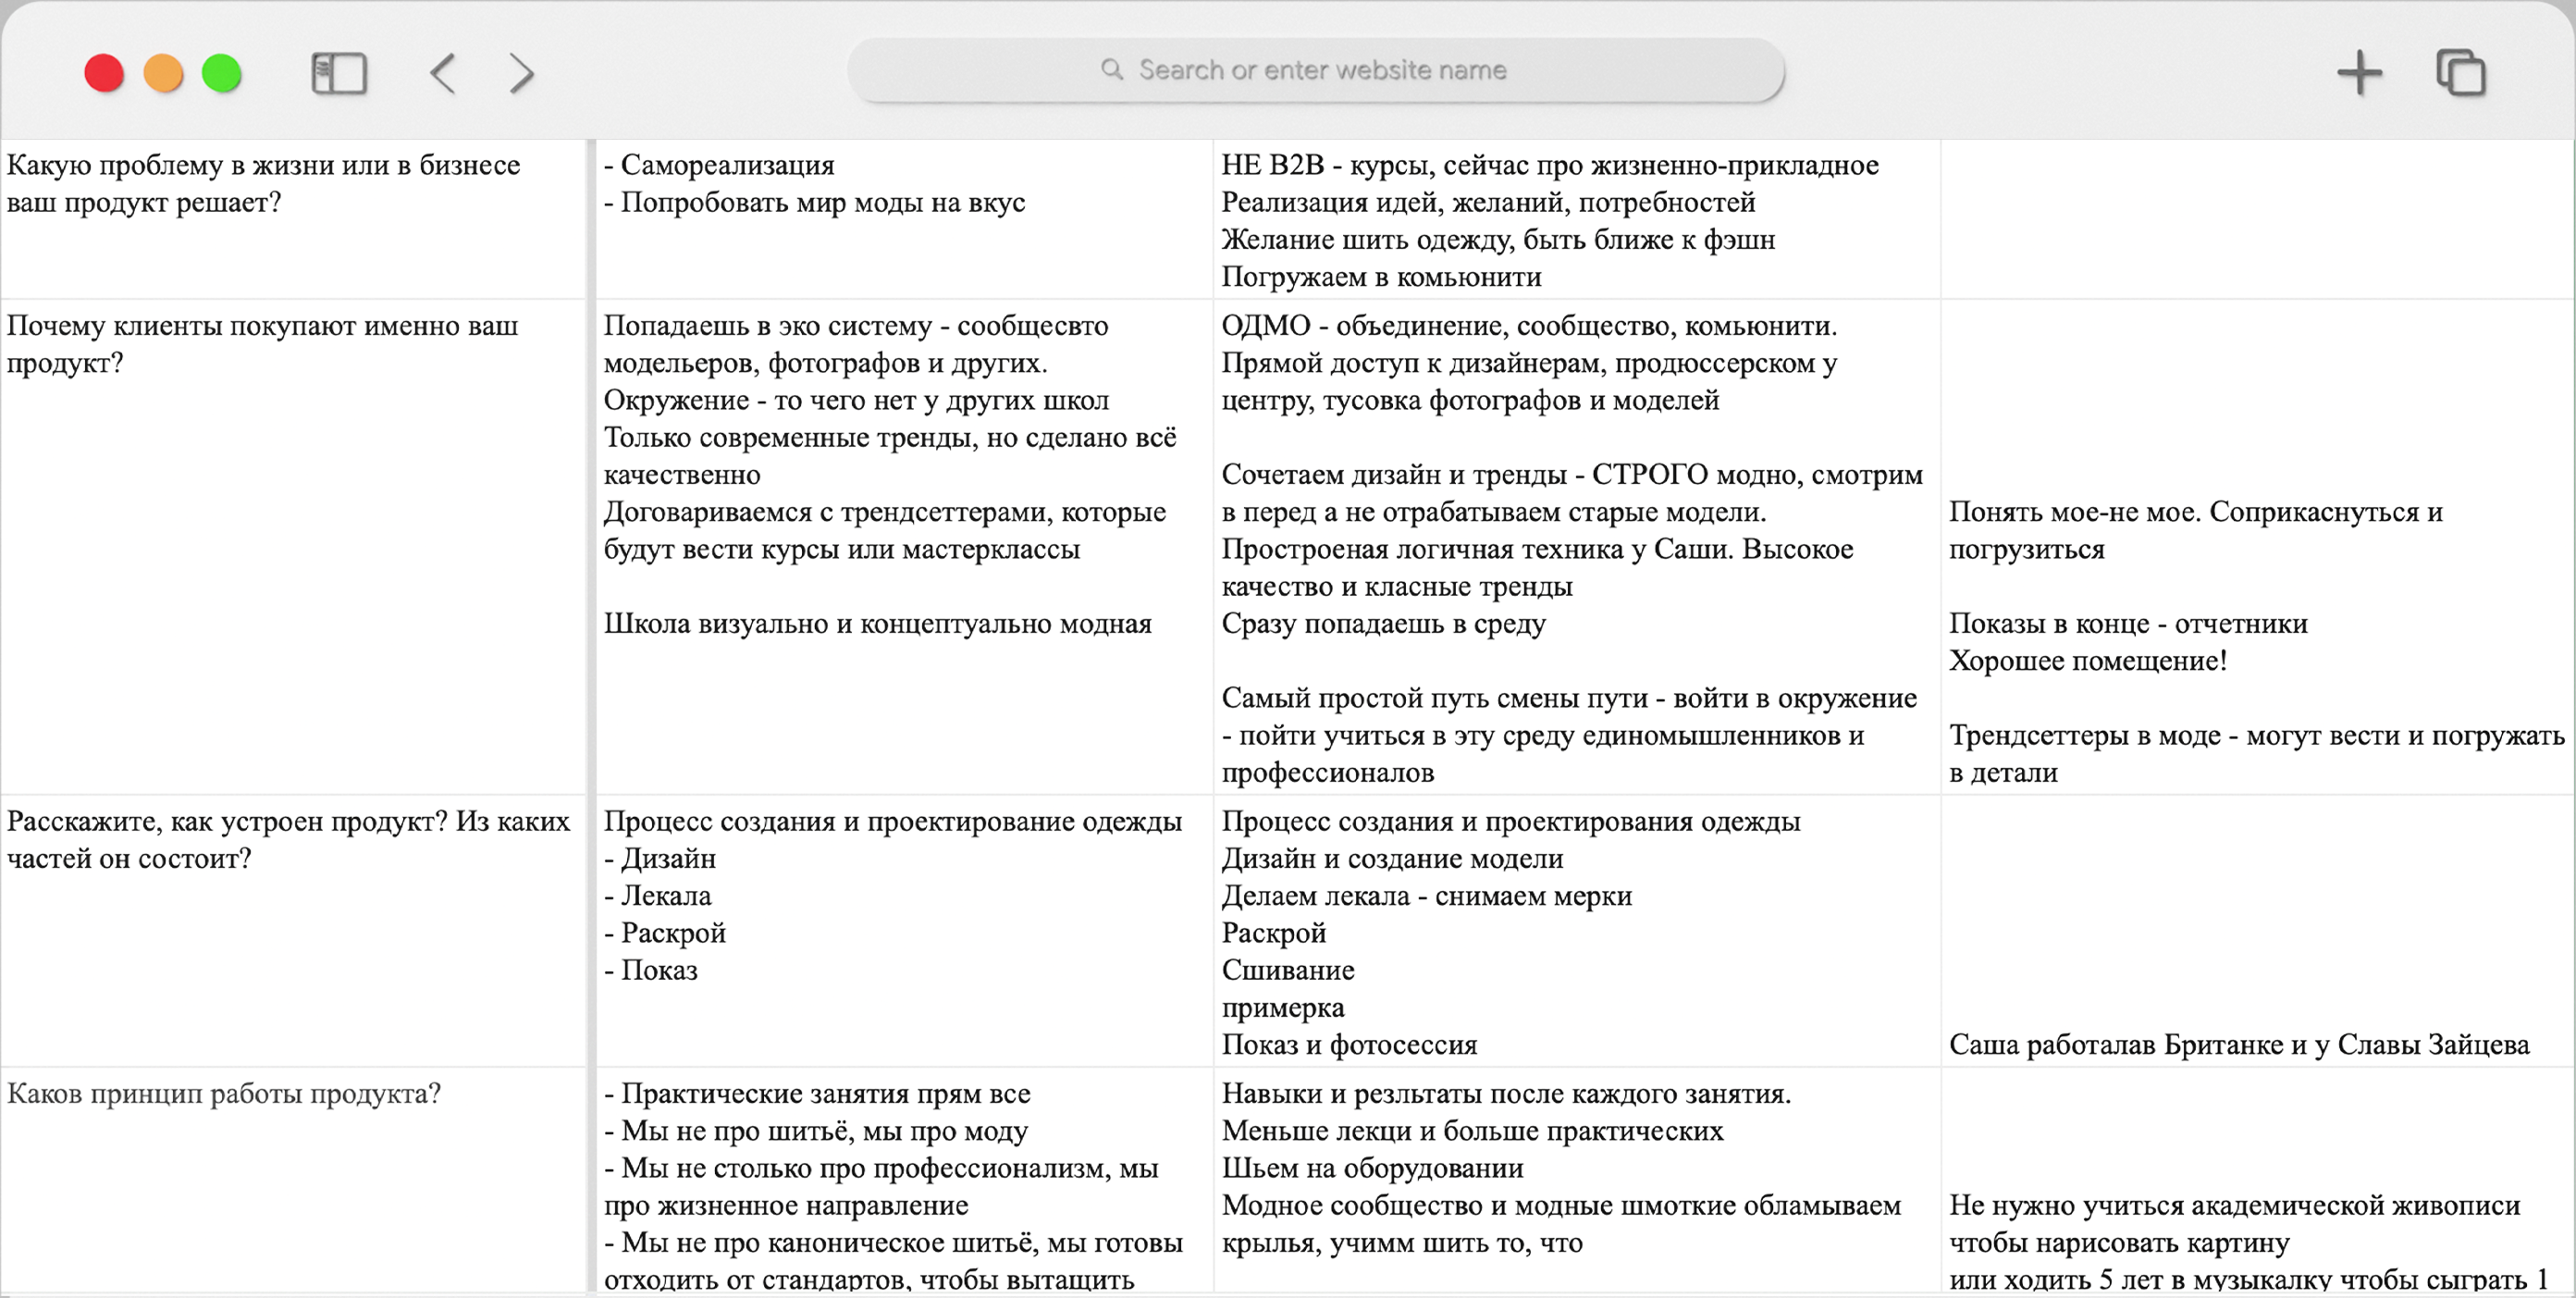The width and height of the screenshot is (2576, 1298).
Task: Maximize the window with the green button
Action: point(222,73)
